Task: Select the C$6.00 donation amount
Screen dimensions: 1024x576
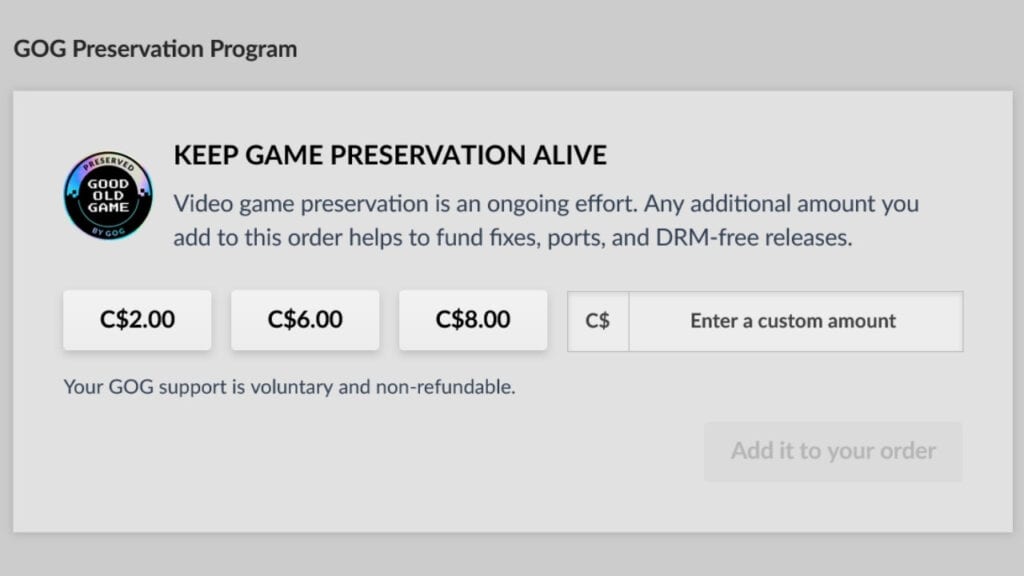Action: point(305,320)
